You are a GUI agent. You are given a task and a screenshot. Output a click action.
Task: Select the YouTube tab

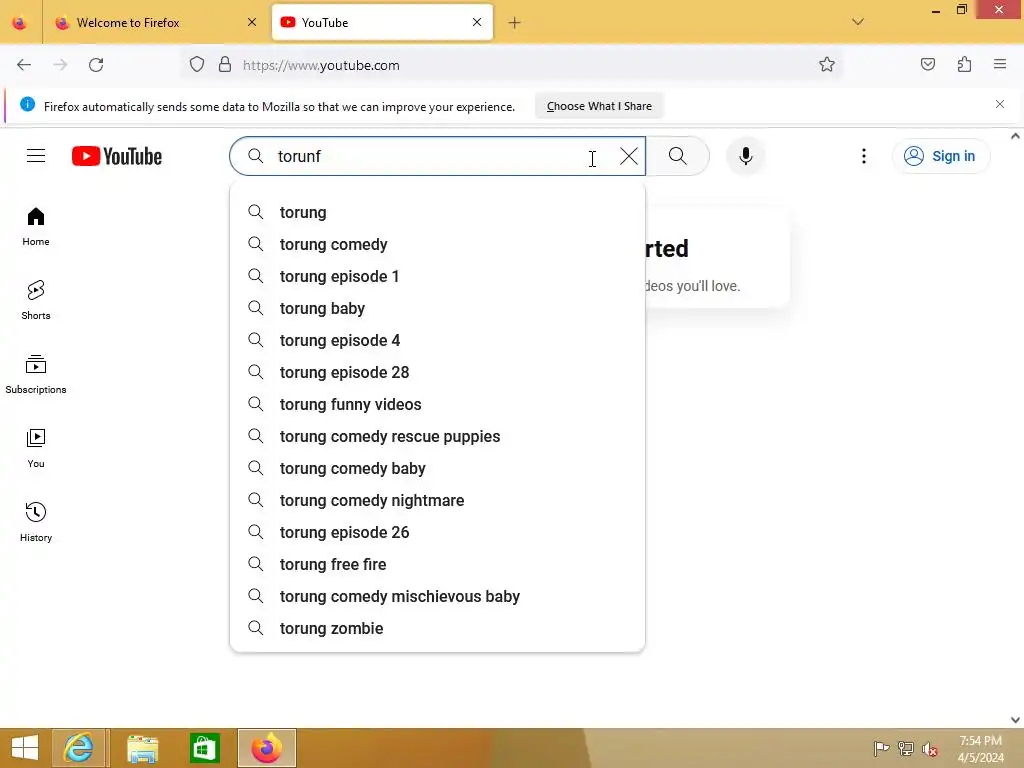382,23
